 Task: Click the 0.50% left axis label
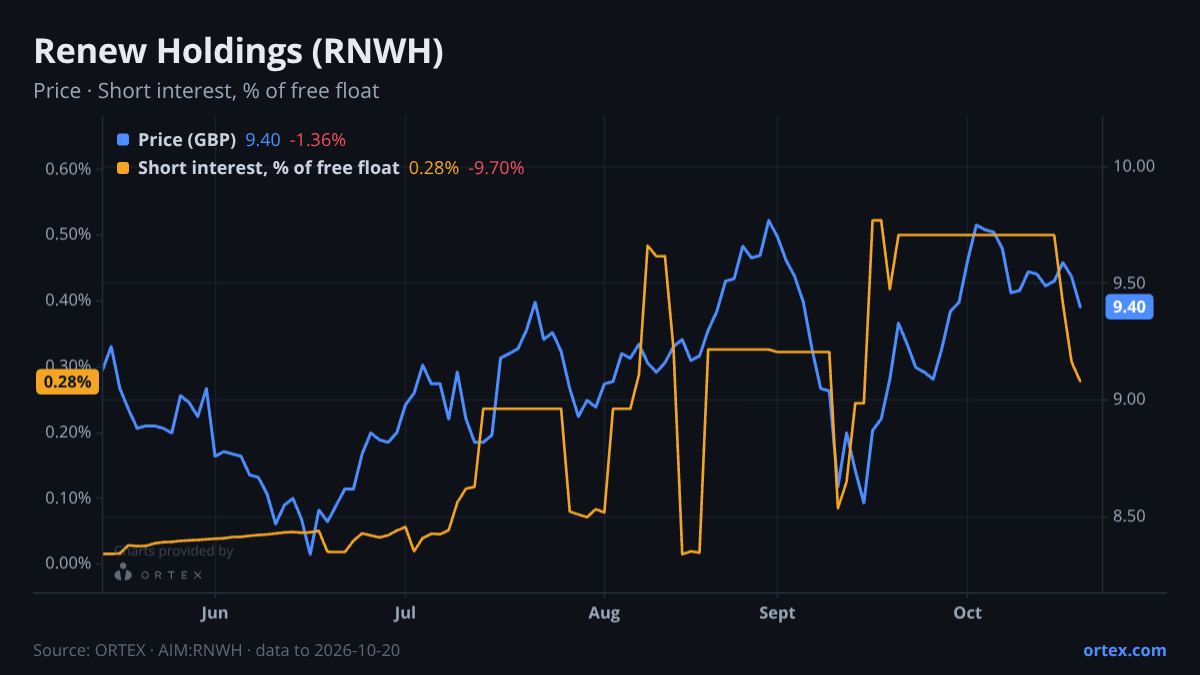pos(68,235)
